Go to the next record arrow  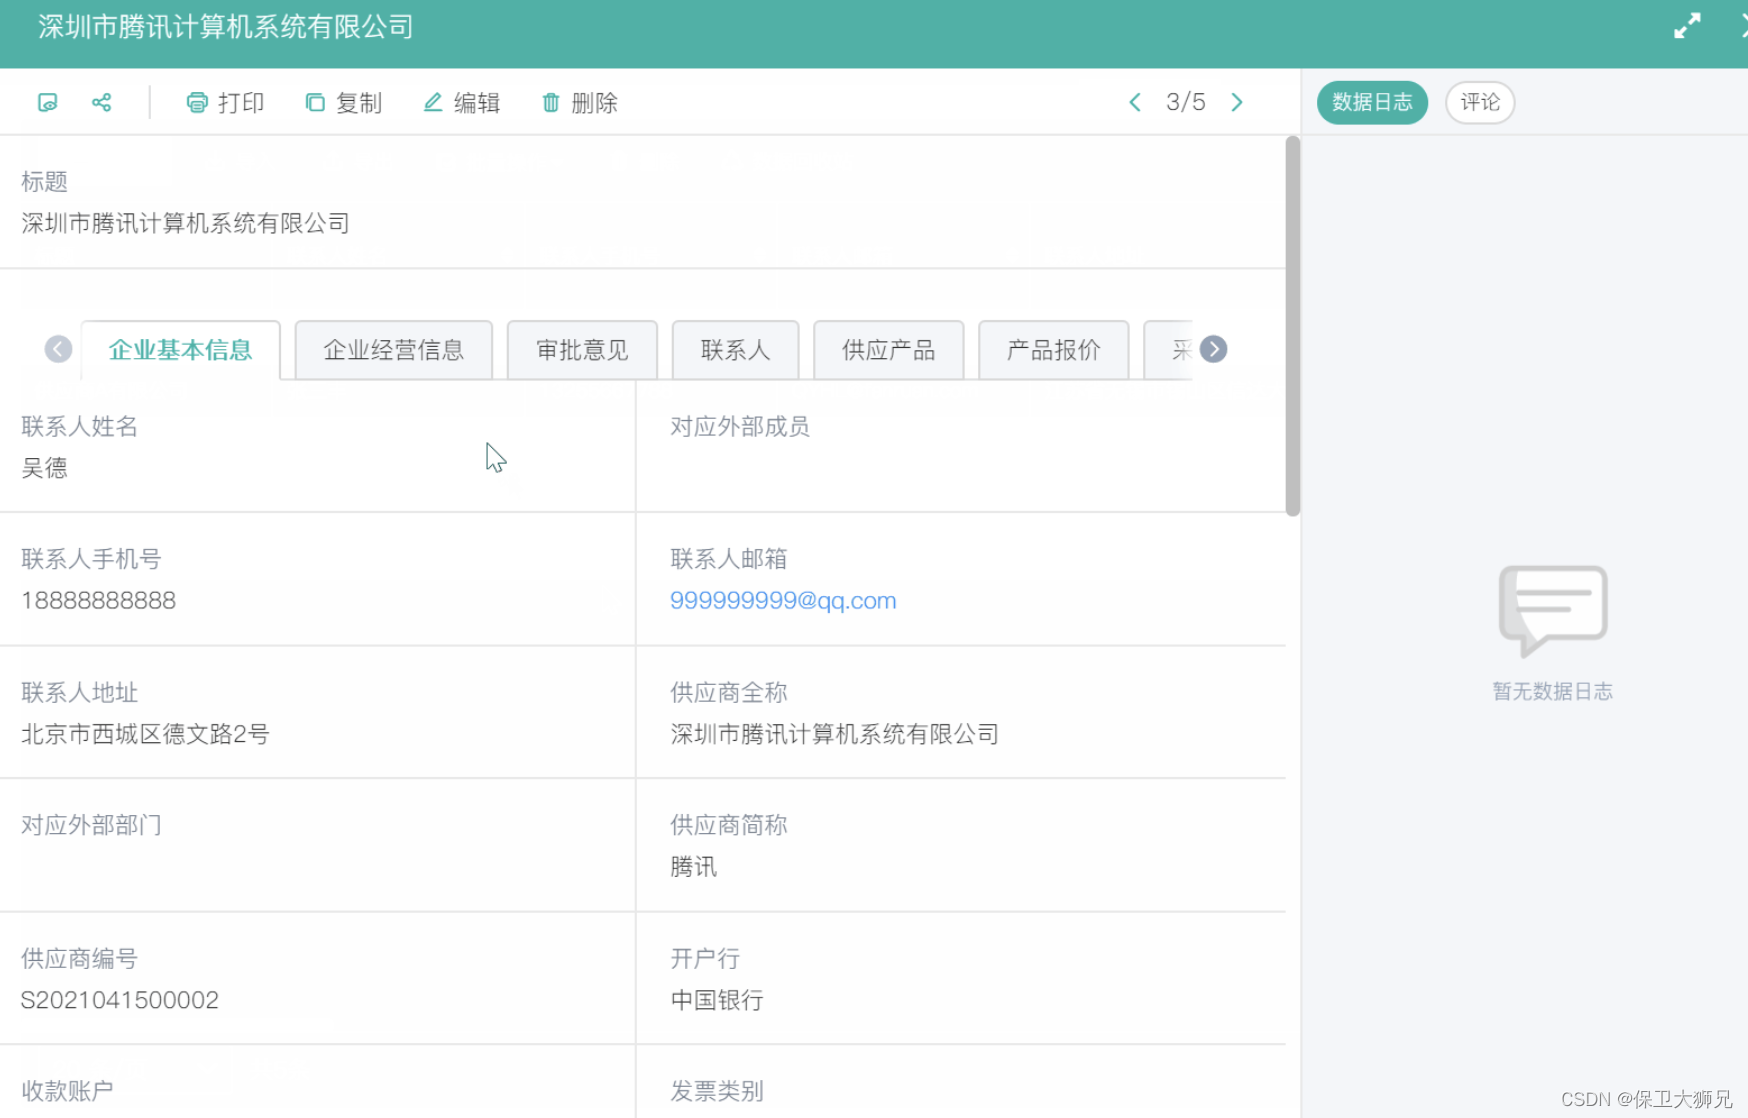[1237, 102]
